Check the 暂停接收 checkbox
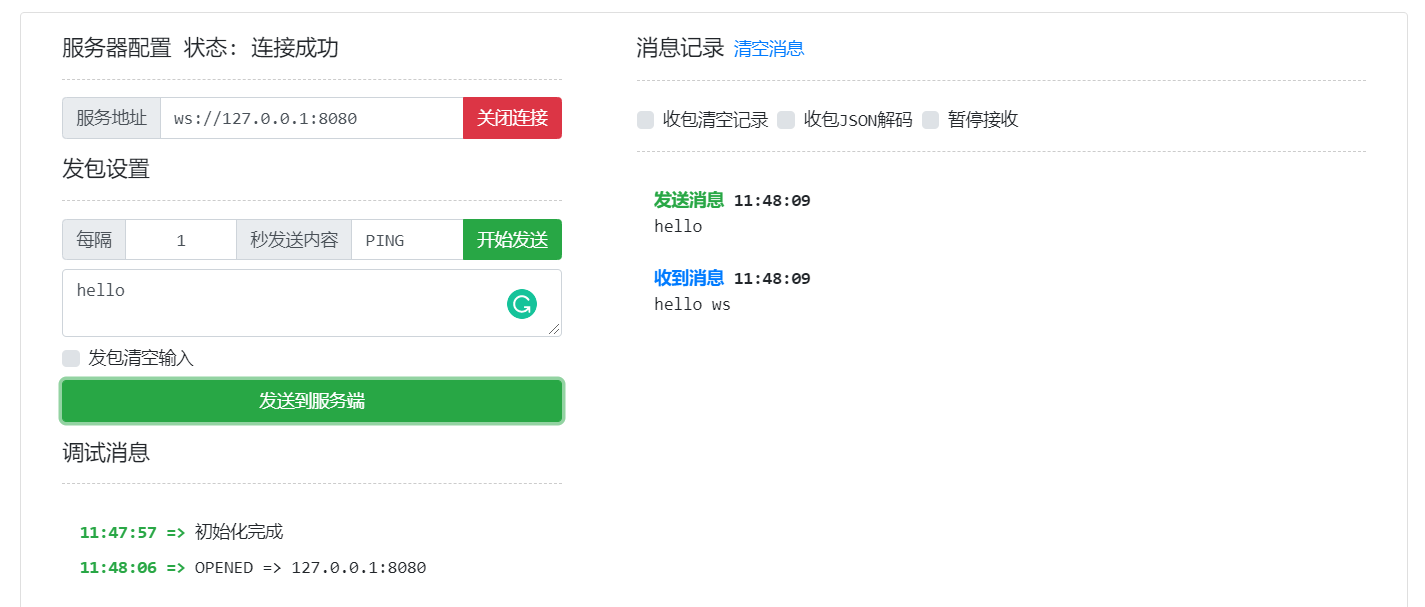The width and height of the screenshot is (1425, 607). 931,120
